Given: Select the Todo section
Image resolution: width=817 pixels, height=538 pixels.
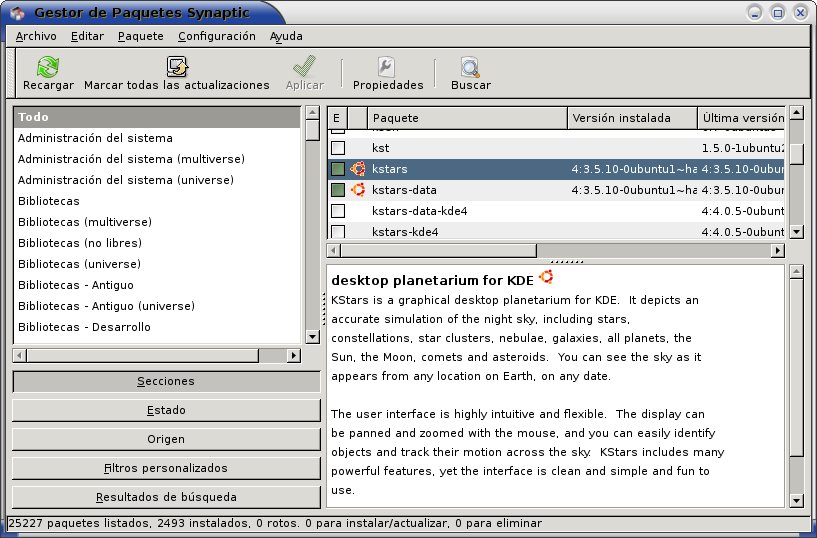Looking at the screenshot, I should pyautogui.click(x=157, y=117).
